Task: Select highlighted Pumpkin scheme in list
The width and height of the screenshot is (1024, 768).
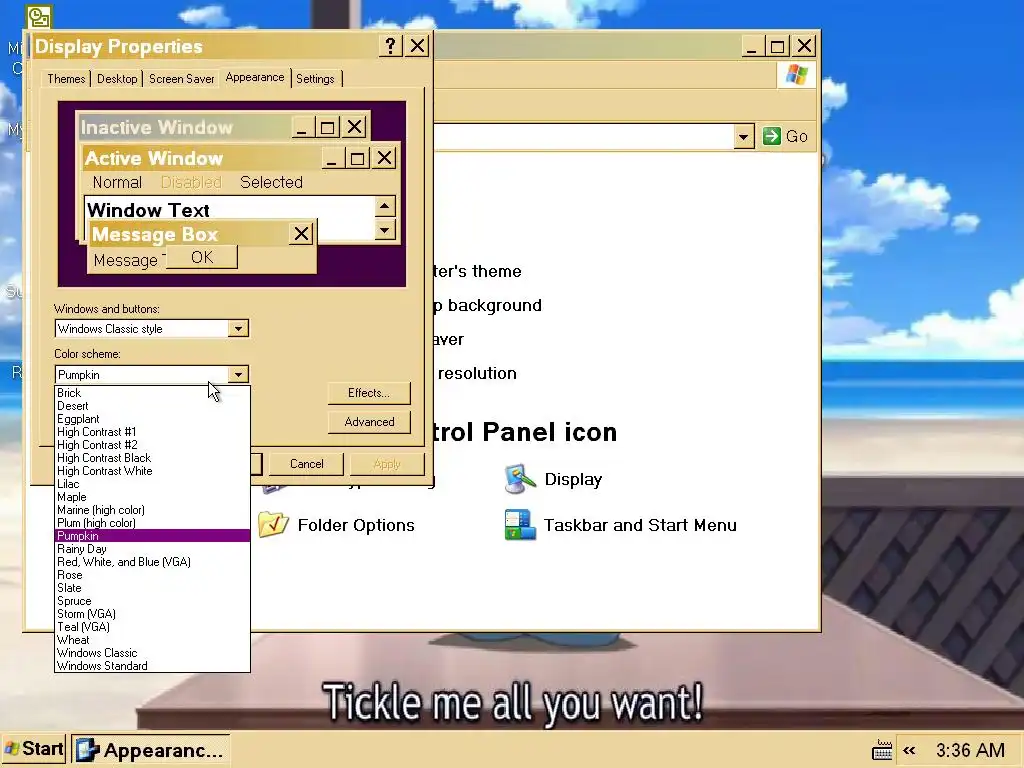Action: [152, 536]
